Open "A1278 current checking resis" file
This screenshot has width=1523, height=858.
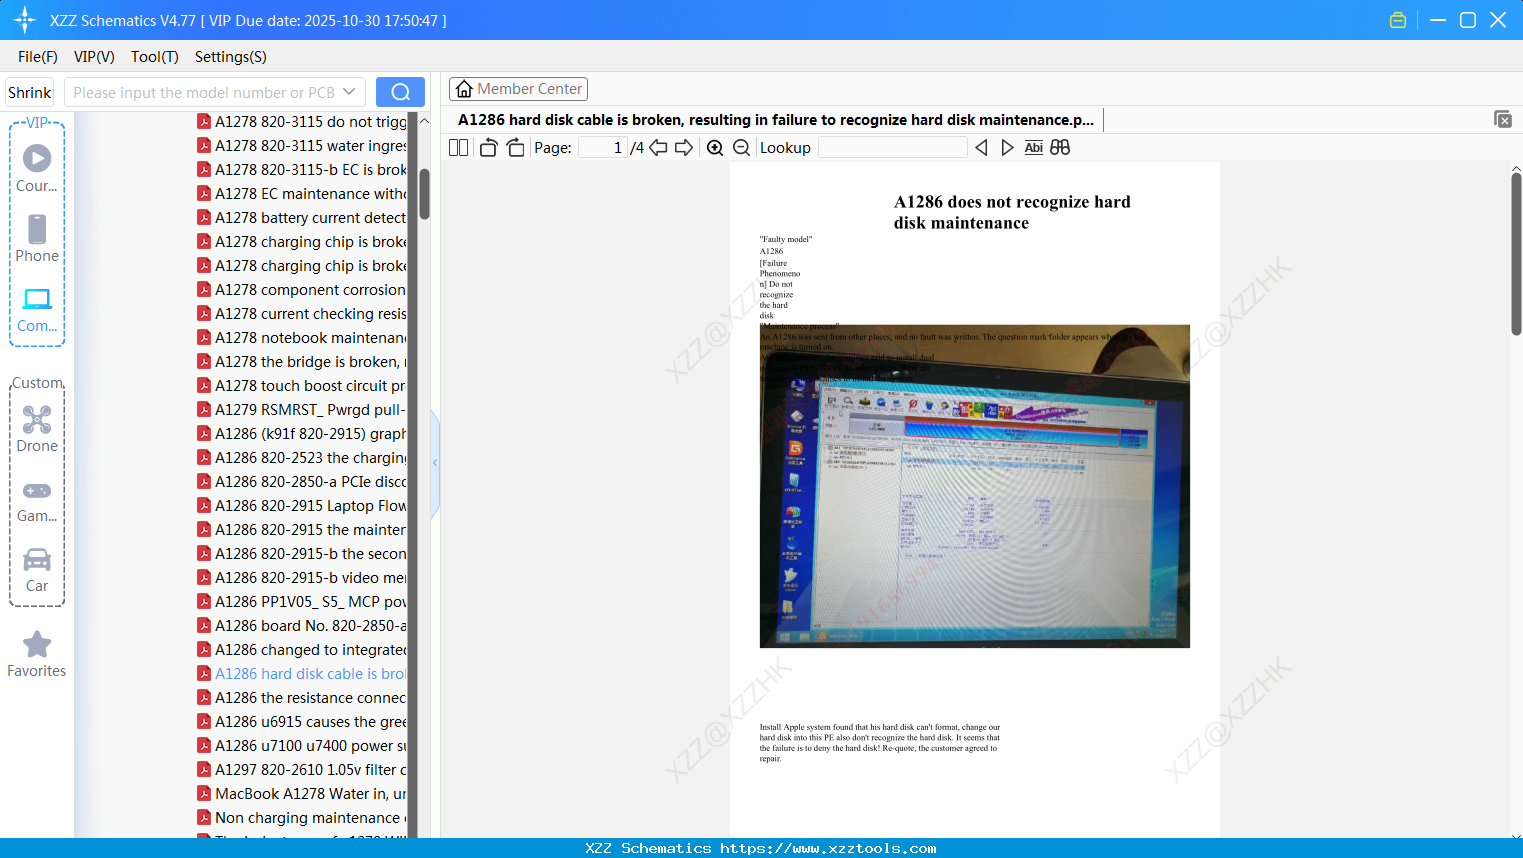[302, 314]
